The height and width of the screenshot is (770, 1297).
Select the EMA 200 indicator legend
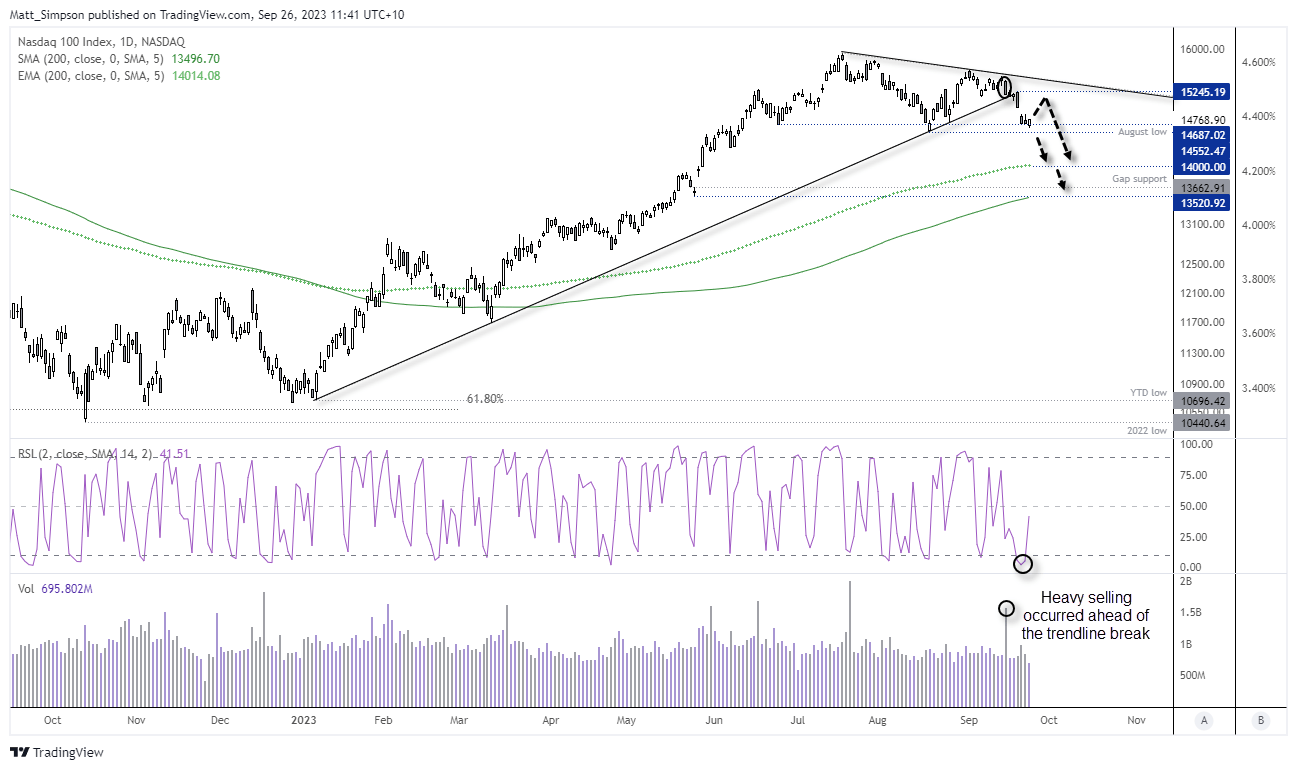point(119,75)
